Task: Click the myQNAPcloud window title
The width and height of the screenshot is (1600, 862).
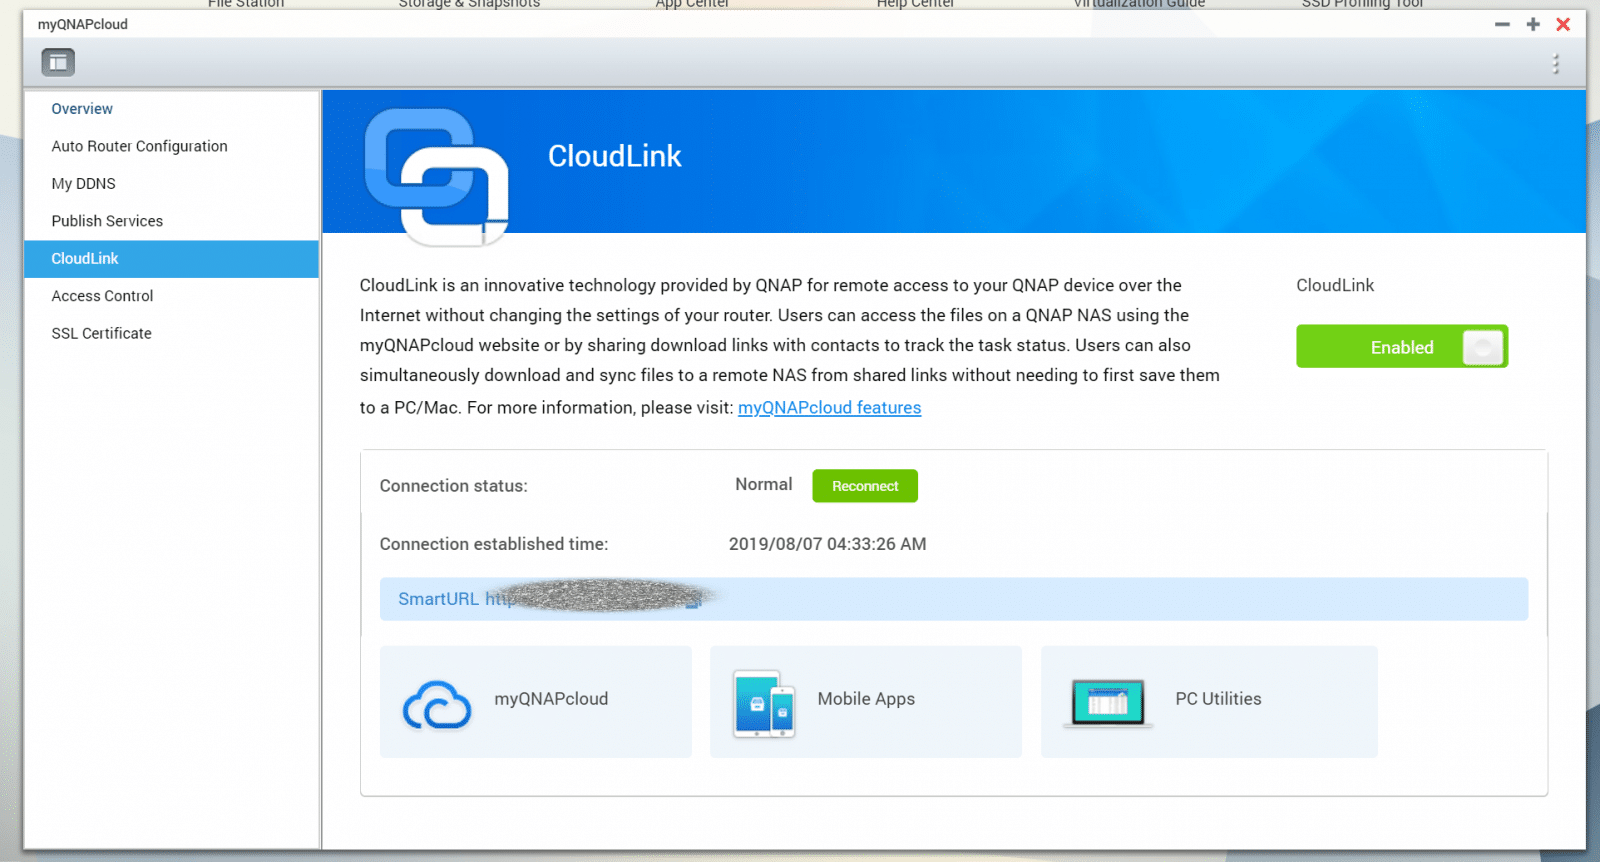Action: 83,24
